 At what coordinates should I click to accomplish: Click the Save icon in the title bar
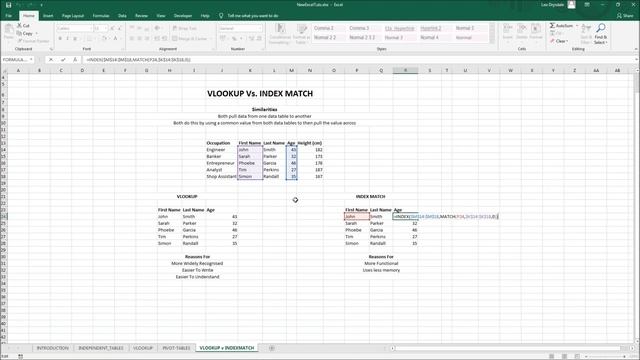coord(9,5)
